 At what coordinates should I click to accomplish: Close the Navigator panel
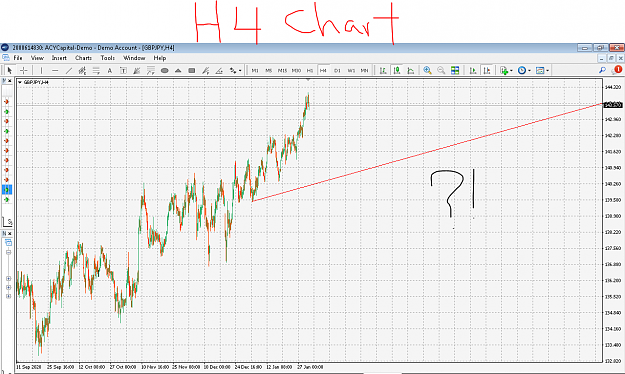(x=10, y=234)
